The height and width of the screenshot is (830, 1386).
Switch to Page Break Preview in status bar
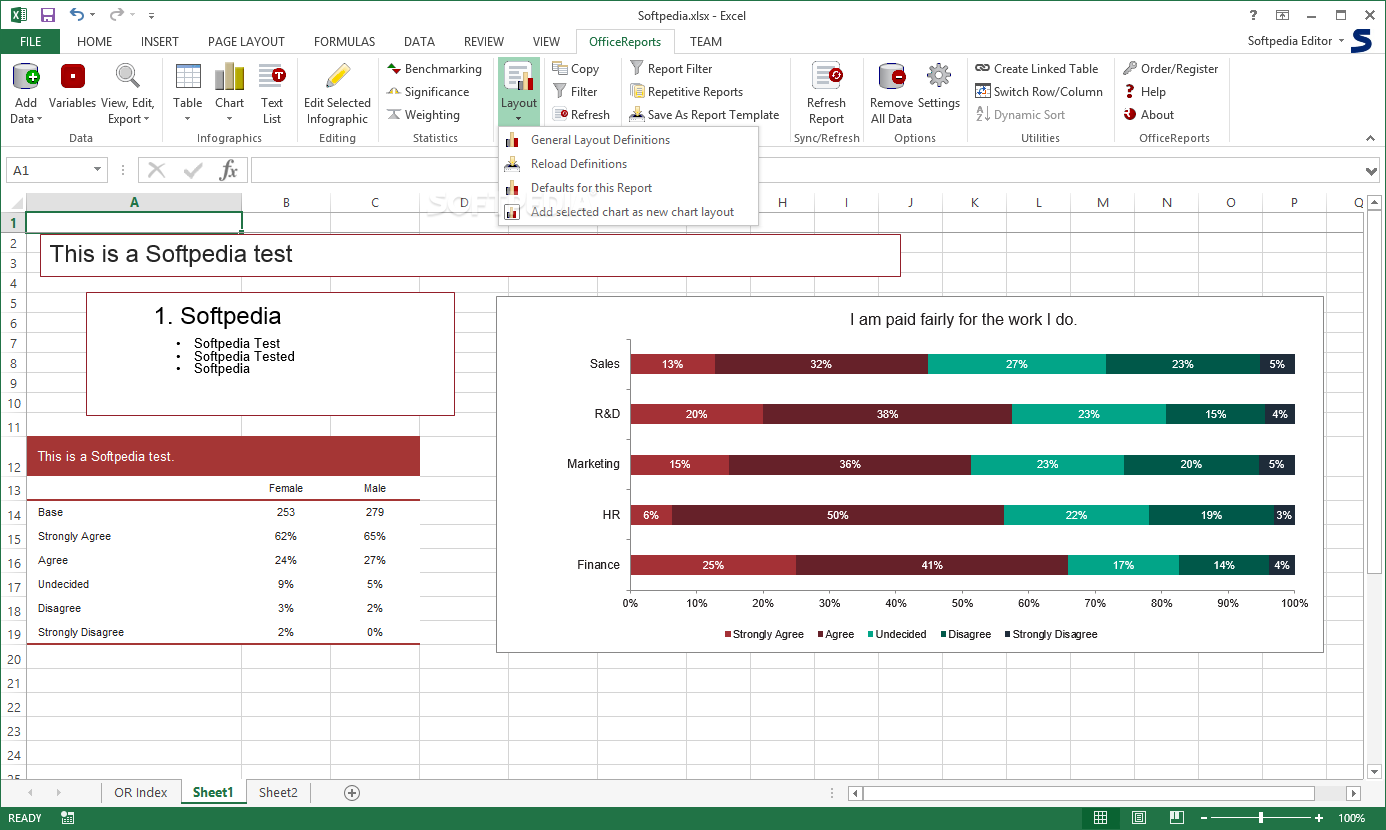click(1176, 818)
